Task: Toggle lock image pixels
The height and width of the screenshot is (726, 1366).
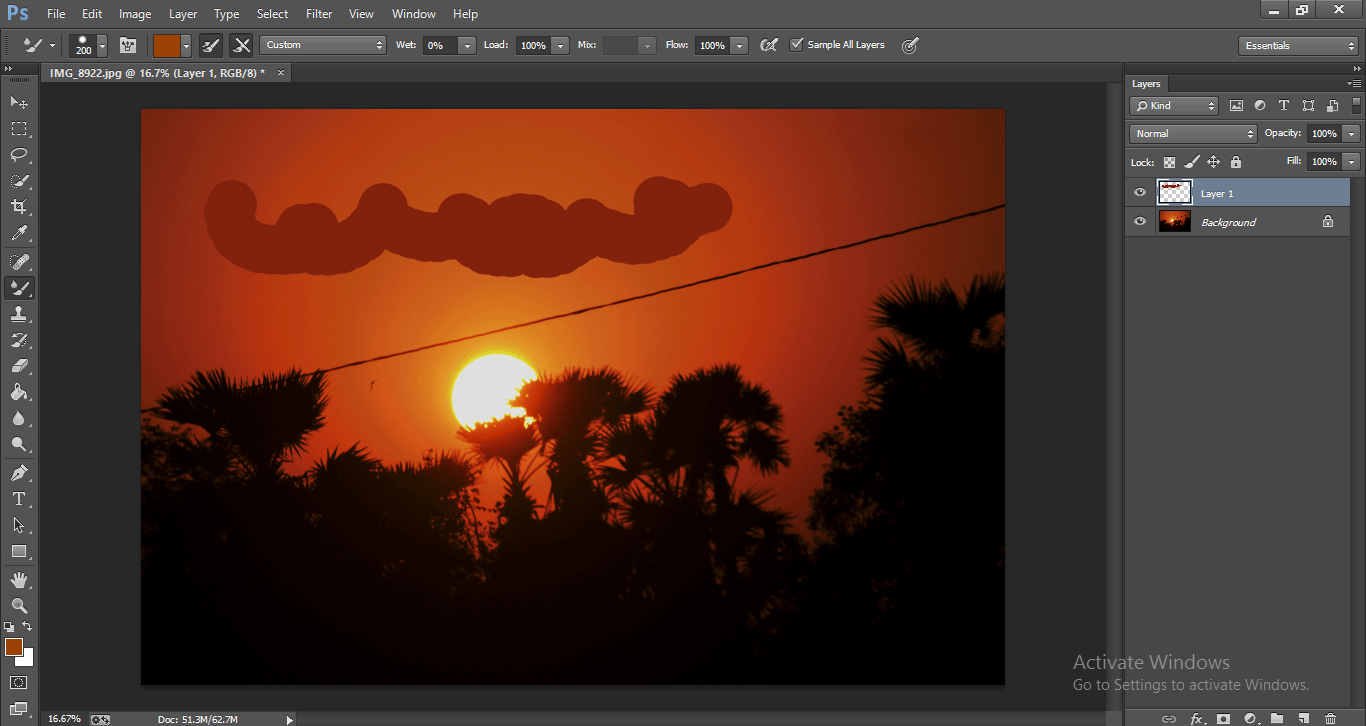Action: 1191,162
